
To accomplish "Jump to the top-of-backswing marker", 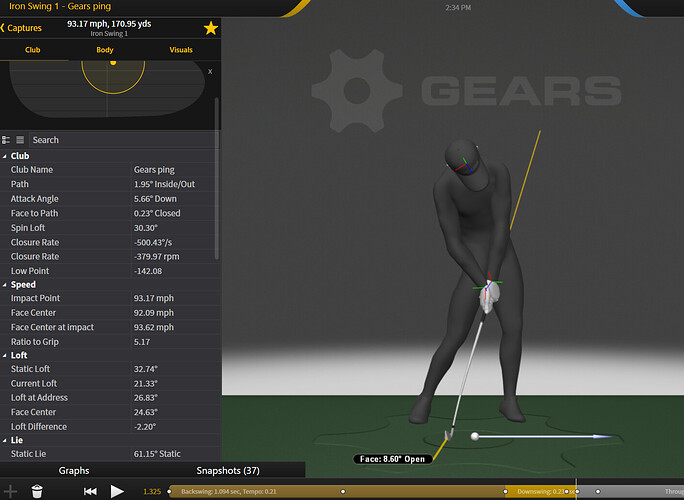I will [x=505, y=491].
